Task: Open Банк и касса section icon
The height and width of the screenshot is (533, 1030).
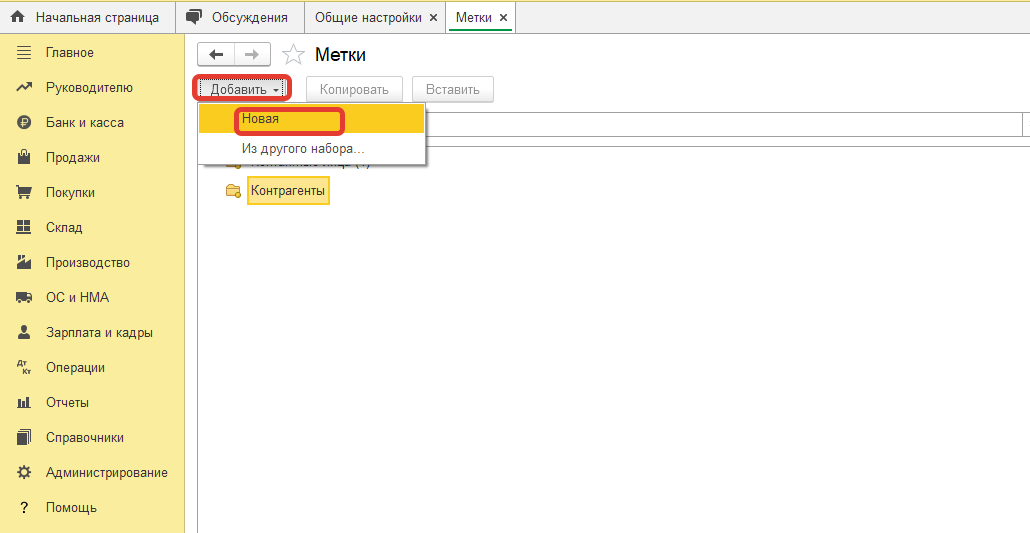Action: pos(25,123)
